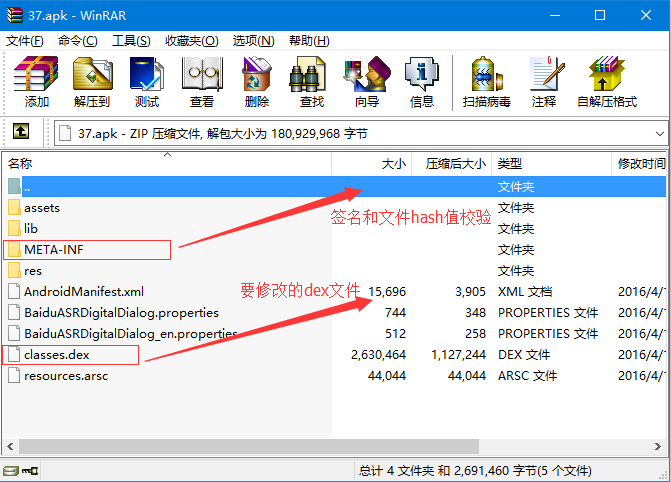Click the horizontal scrollbar thumb

[x=249, y=446]
